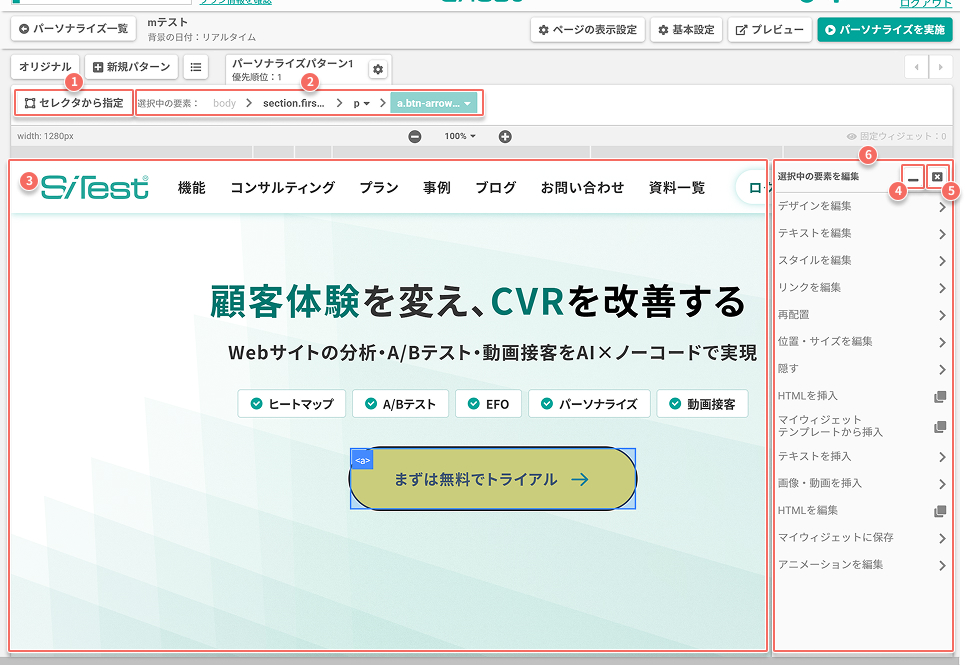The height and width of the screenshot is (665, 965).
Task: Go to next pattern with right arrow
Action: click(x=940, y=66)
